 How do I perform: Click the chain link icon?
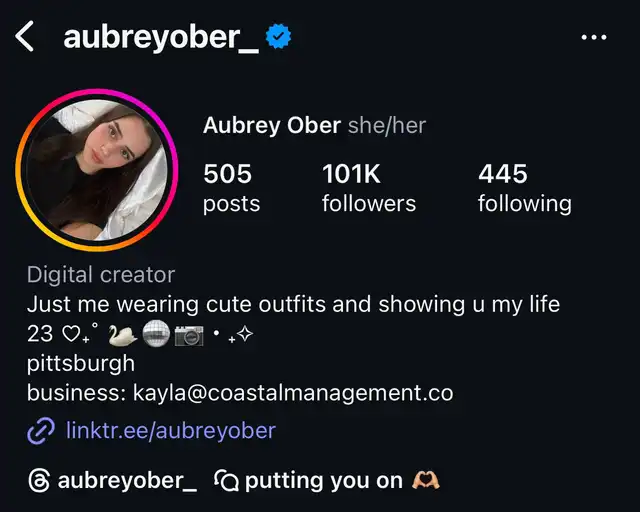tap(41, 431)
